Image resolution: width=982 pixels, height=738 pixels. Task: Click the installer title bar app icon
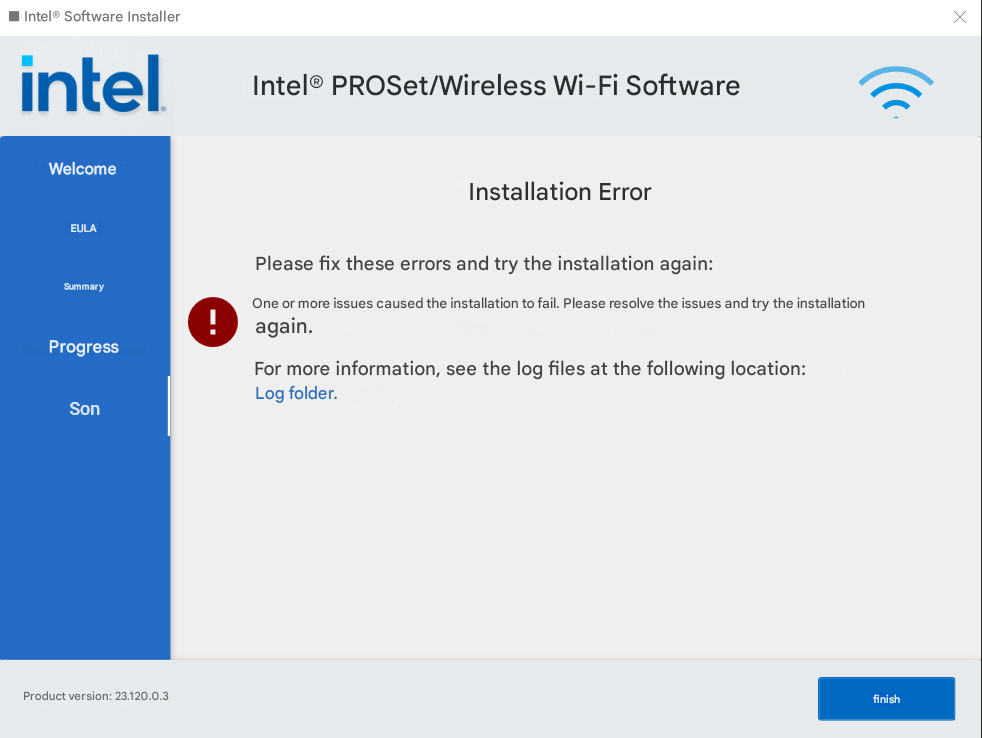click(14, 17)
